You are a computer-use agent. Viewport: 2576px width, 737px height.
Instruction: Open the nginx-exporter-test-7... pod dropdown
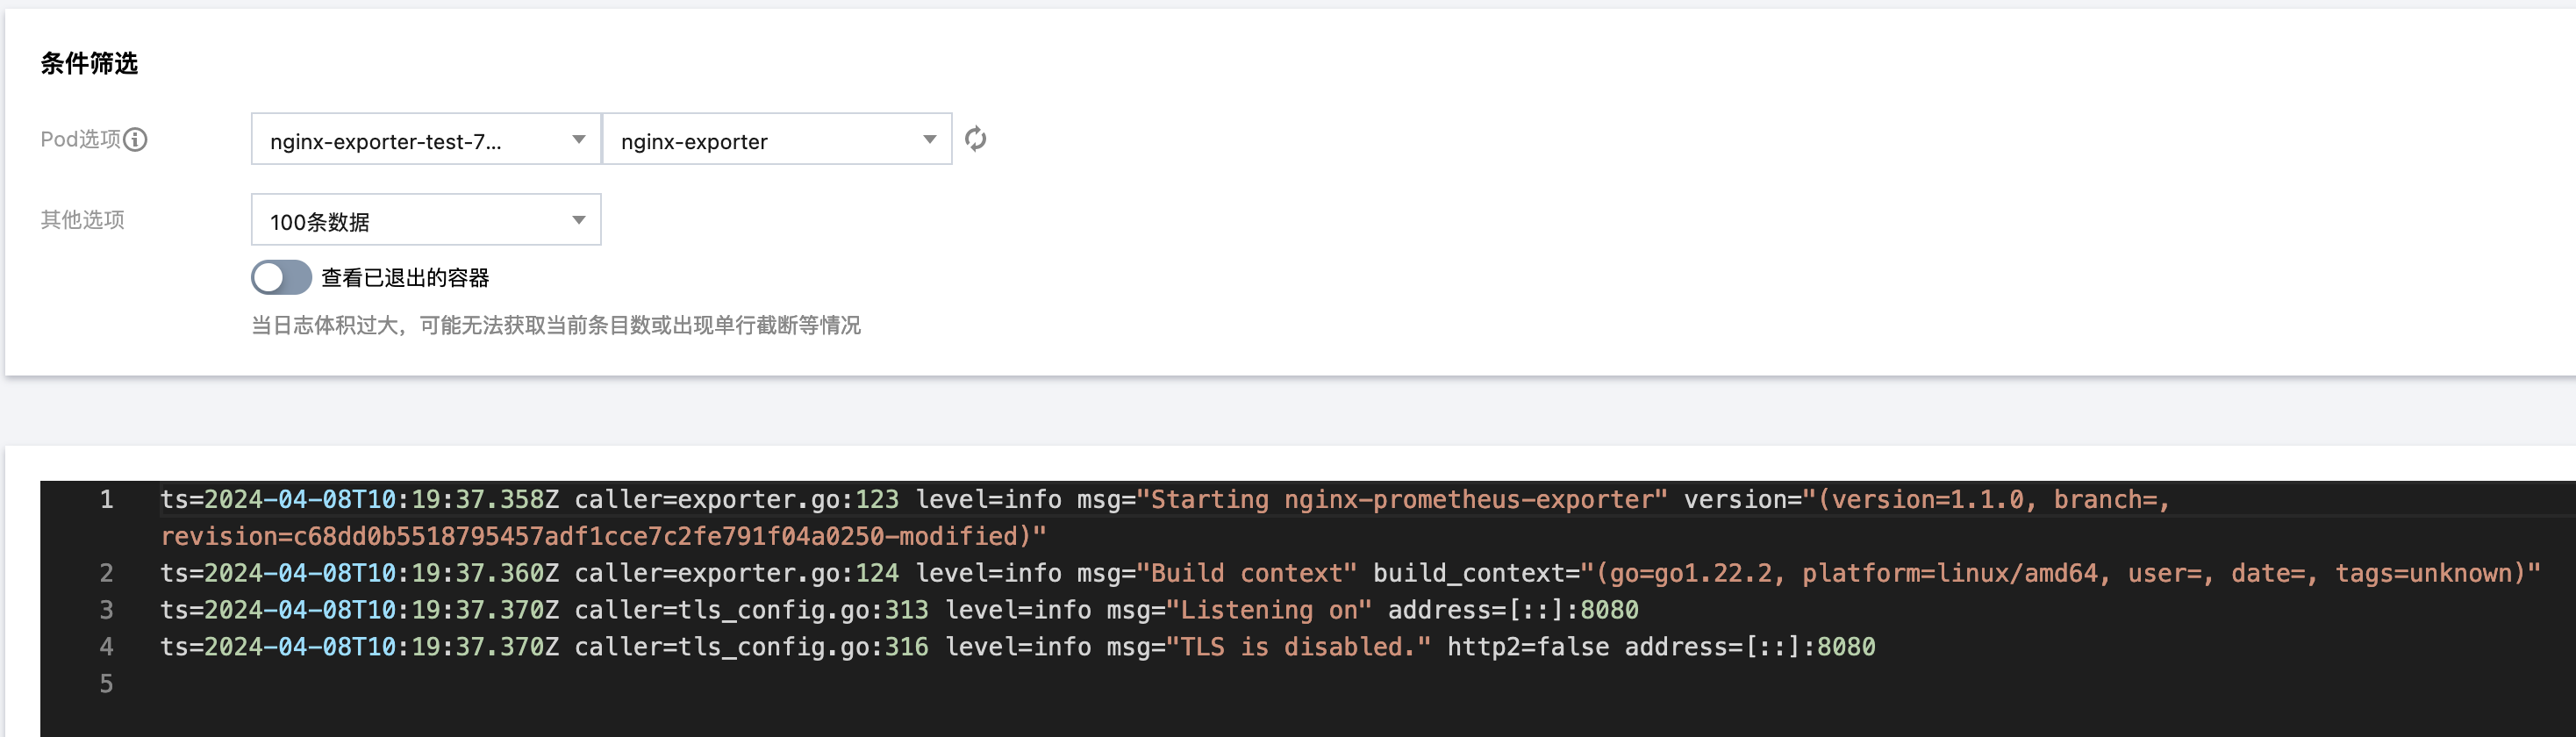click(426, 140)
